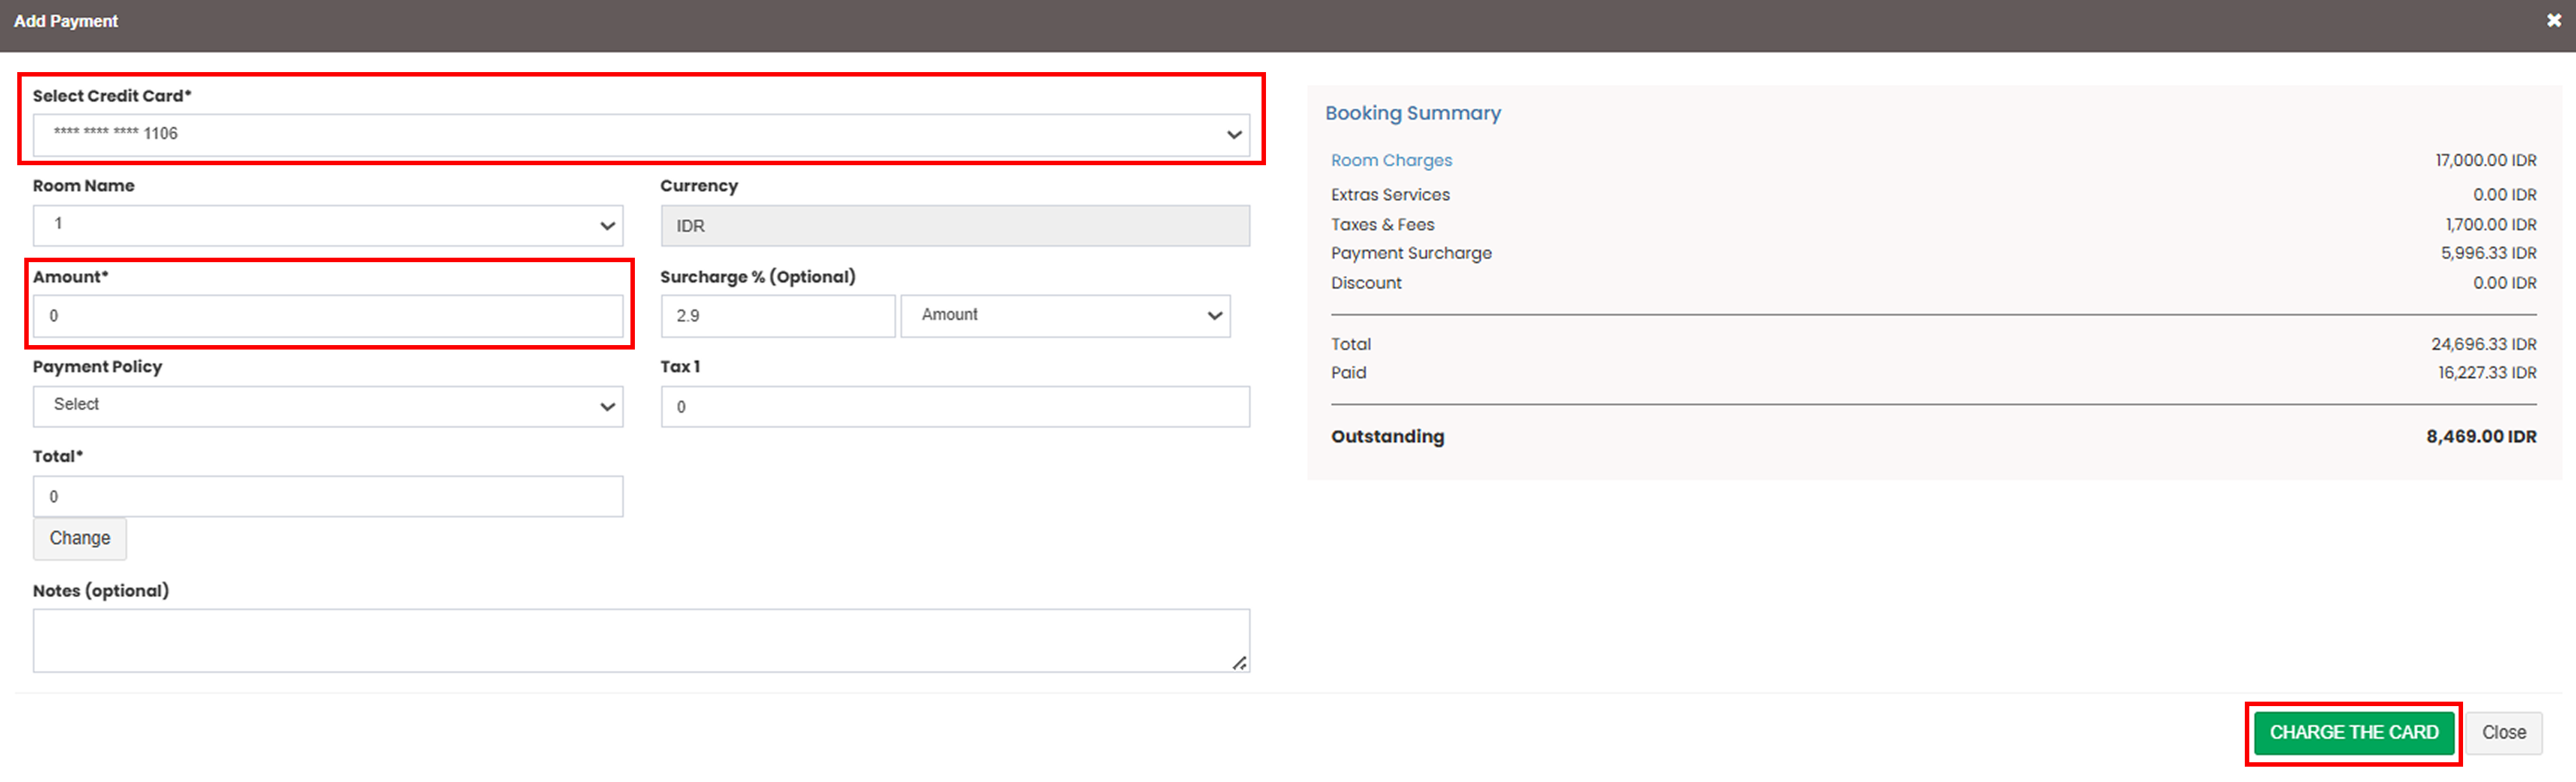Click the CHARGE THE CARD button
Viewport: 2576px width, 782px height.
coord(2353,733)
